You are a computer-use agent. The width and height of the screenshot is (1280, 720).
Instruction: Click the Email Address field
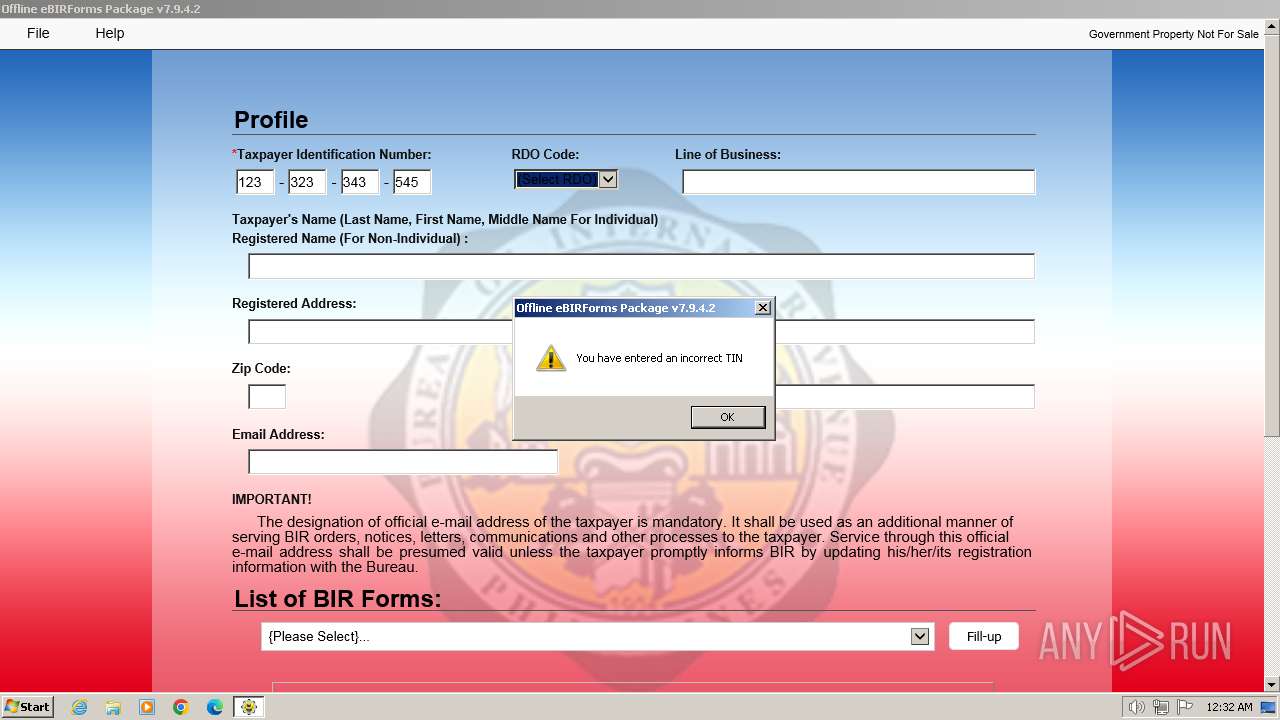click(x=403, y=462)
